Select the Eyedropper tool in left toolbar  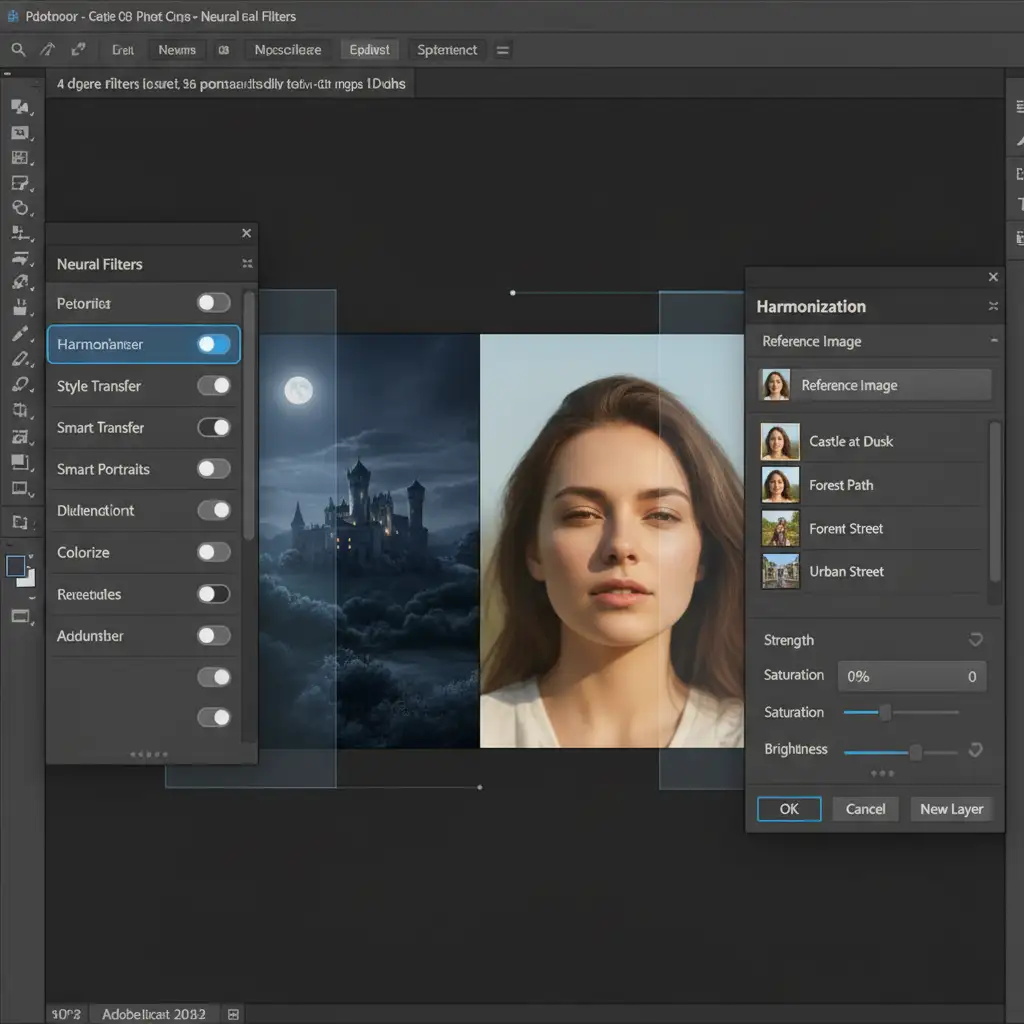[x=20, y=334]
